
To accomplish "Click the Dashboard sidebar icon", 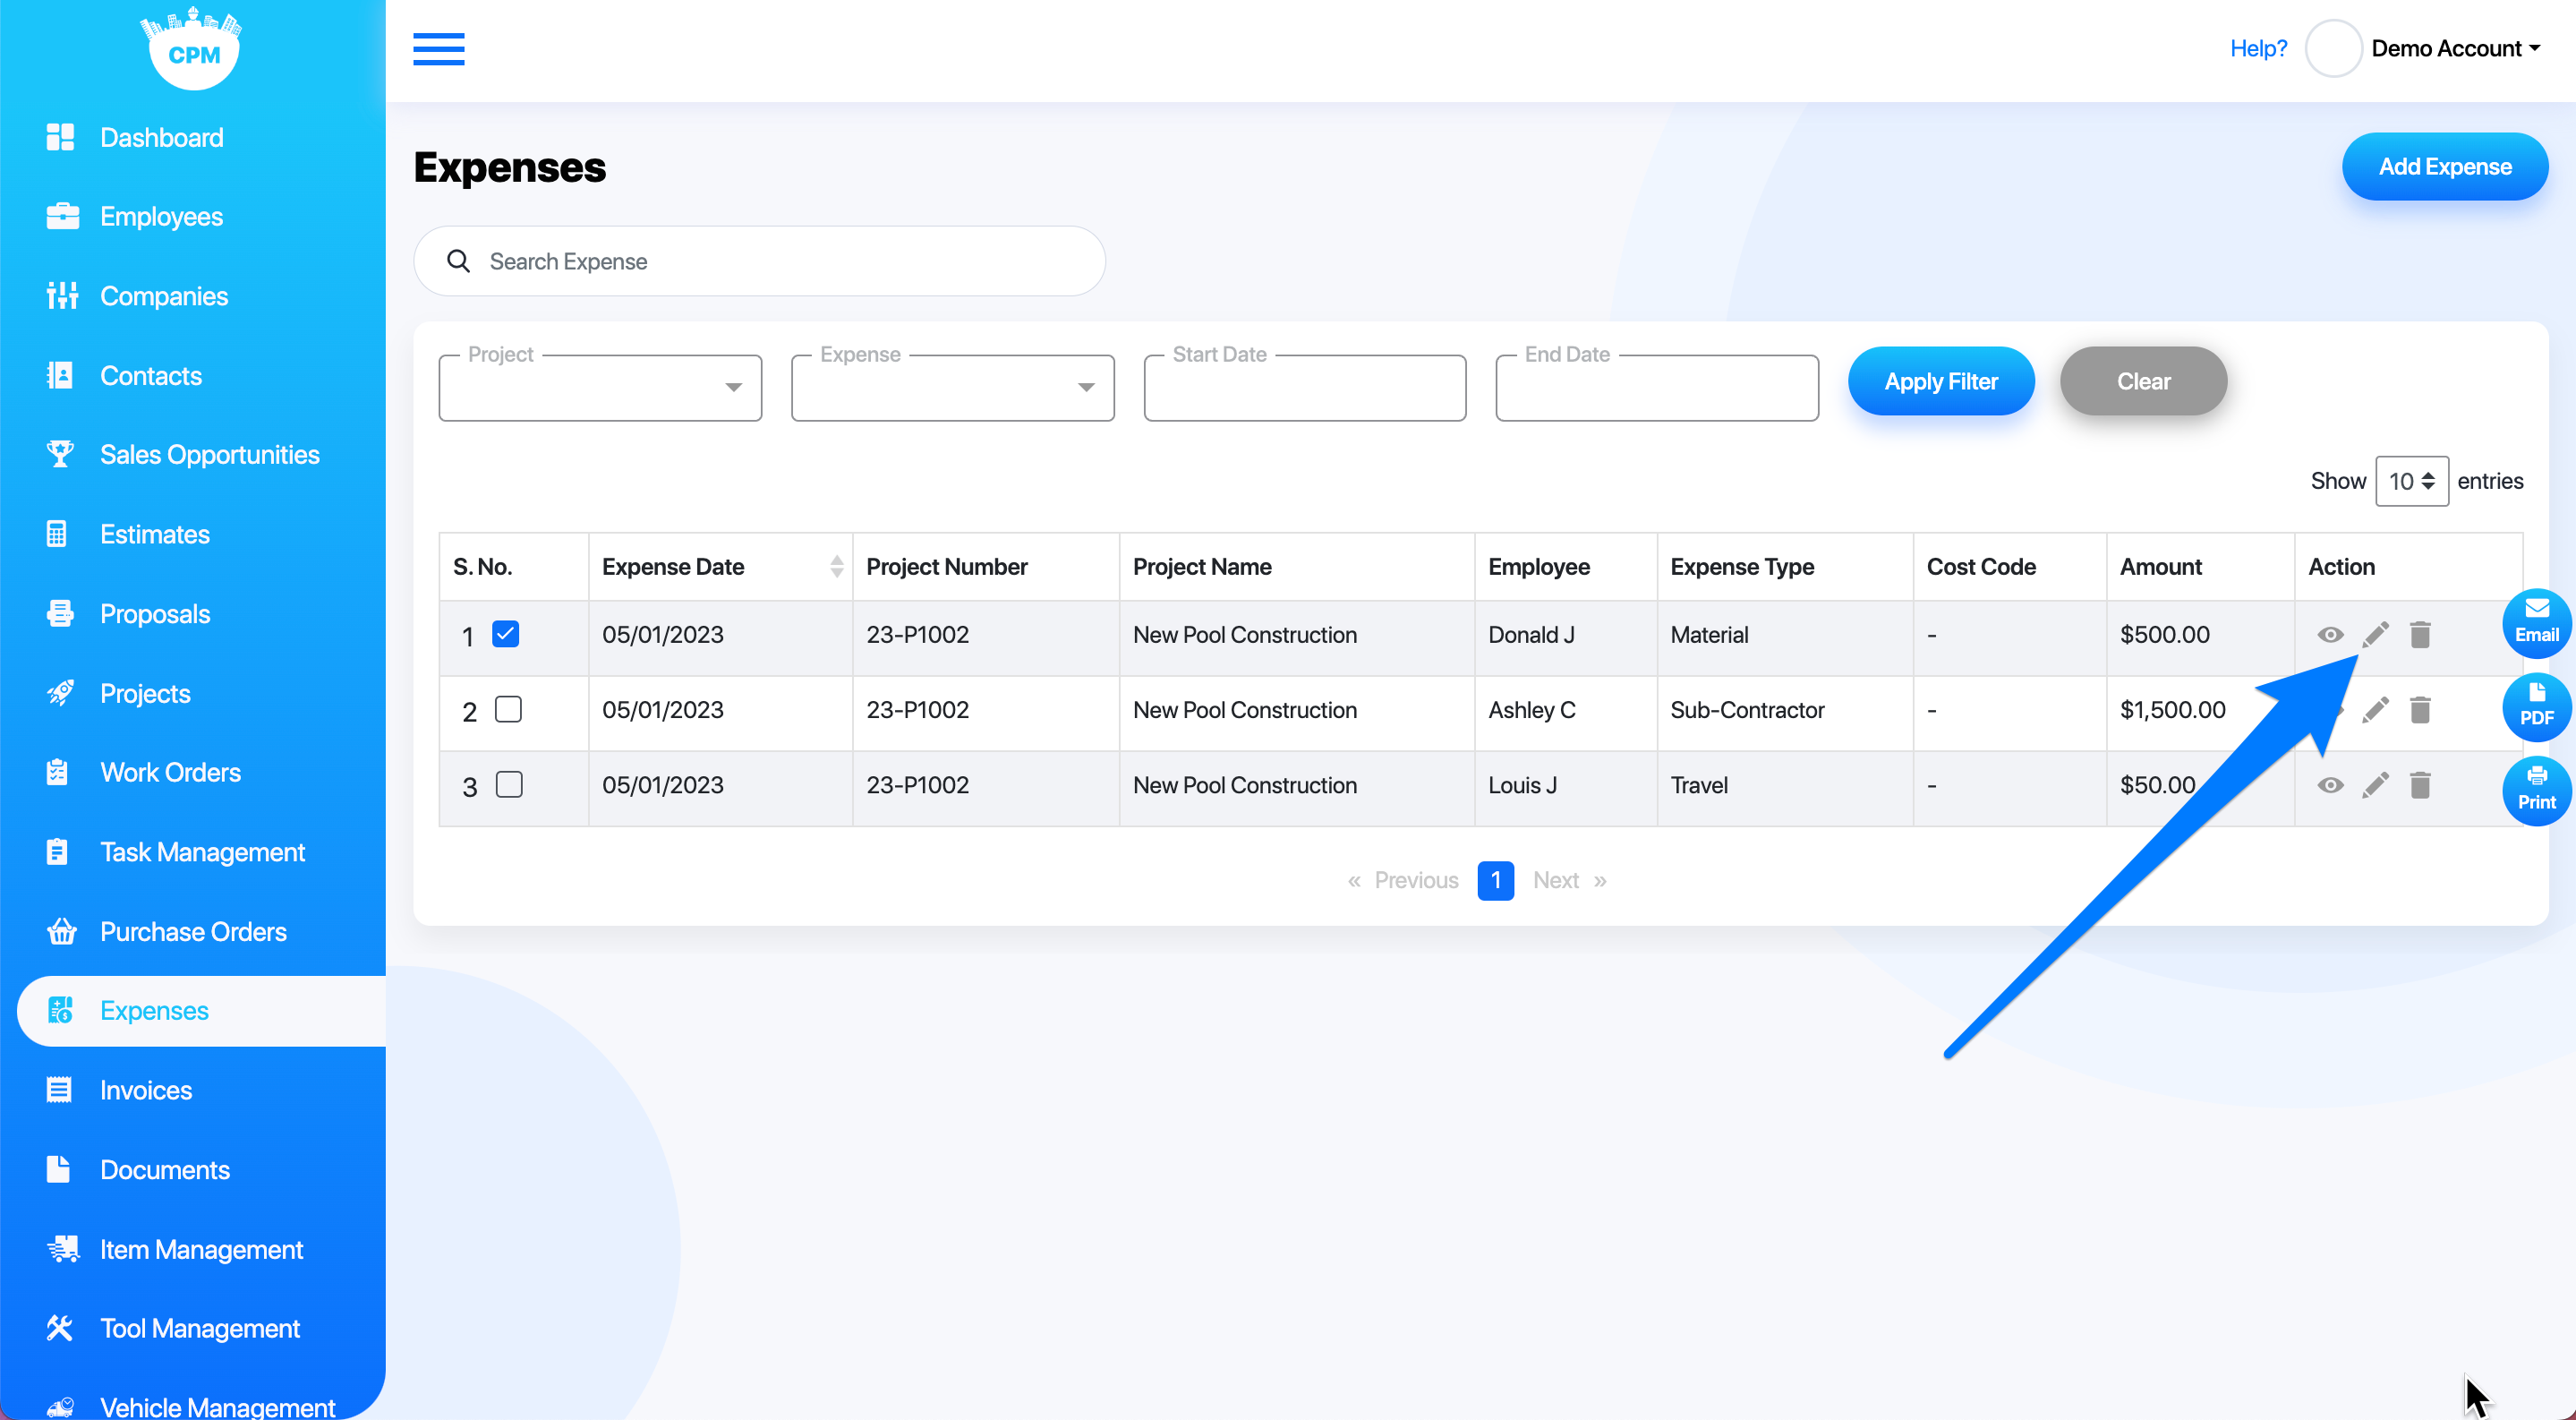I will [x=60, y=137].
